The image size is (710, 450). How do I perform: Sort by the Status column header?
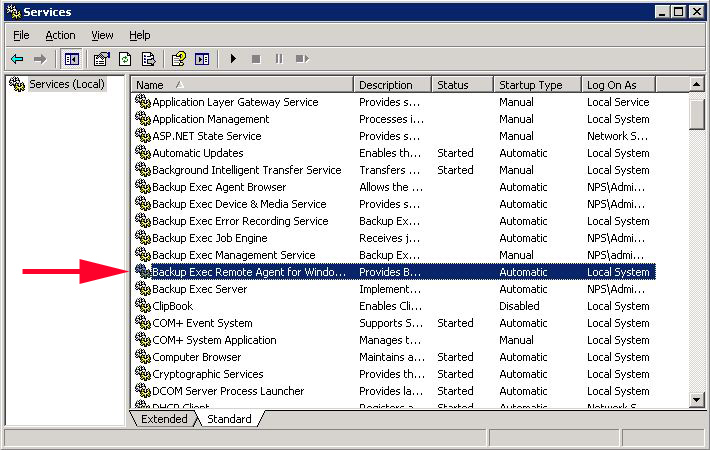[x=463, y=85]
